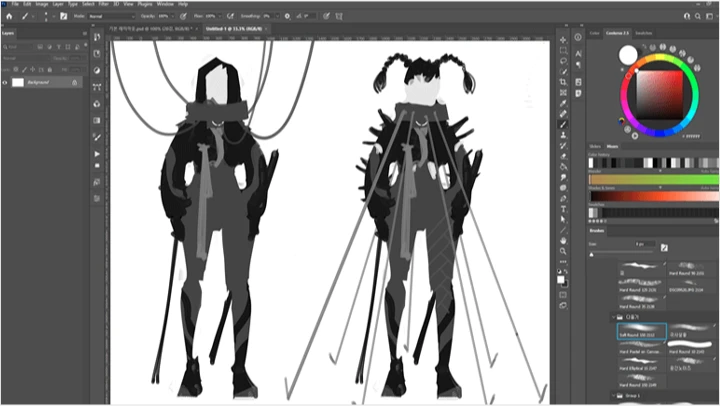
Task: Select the Eyedropper tool
Action: (x=563, y=103)
